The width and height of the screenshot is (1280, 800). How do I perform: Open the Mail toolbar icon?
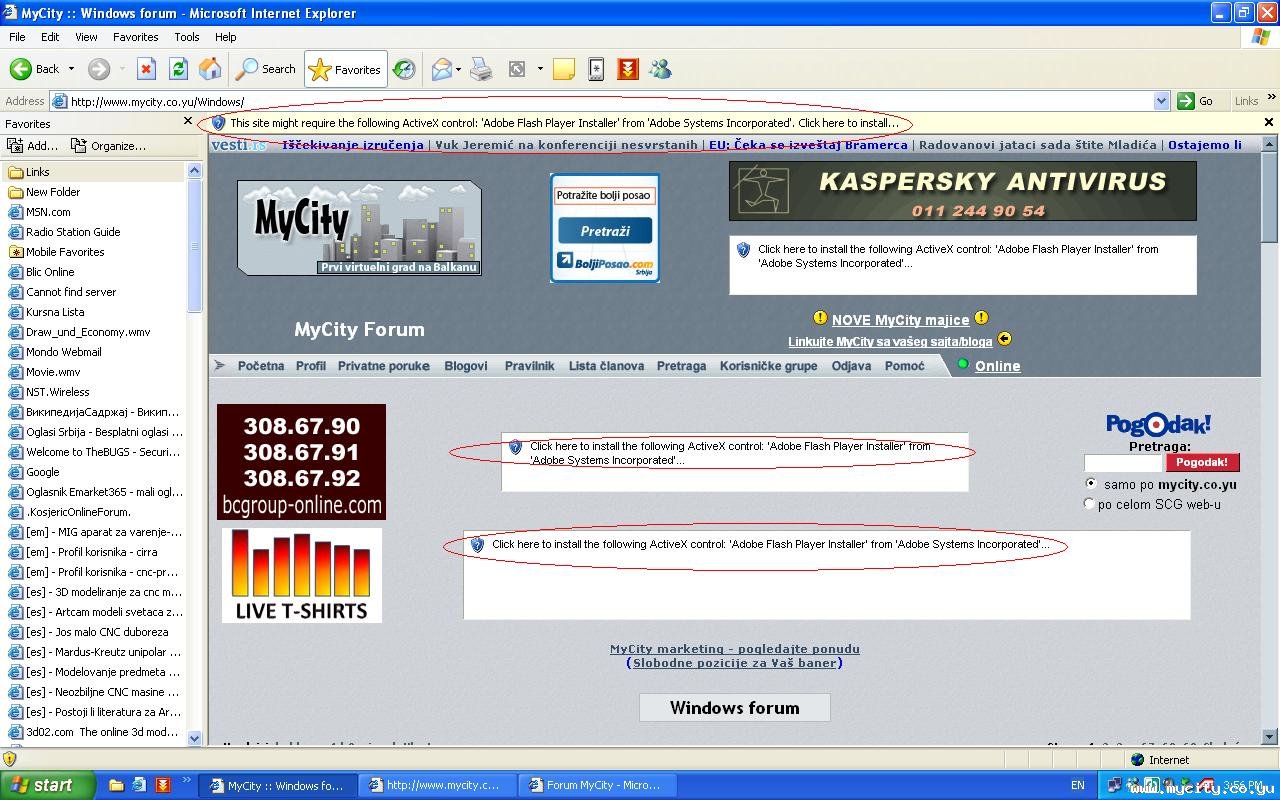pyautogui.click(x=441, y=69)
